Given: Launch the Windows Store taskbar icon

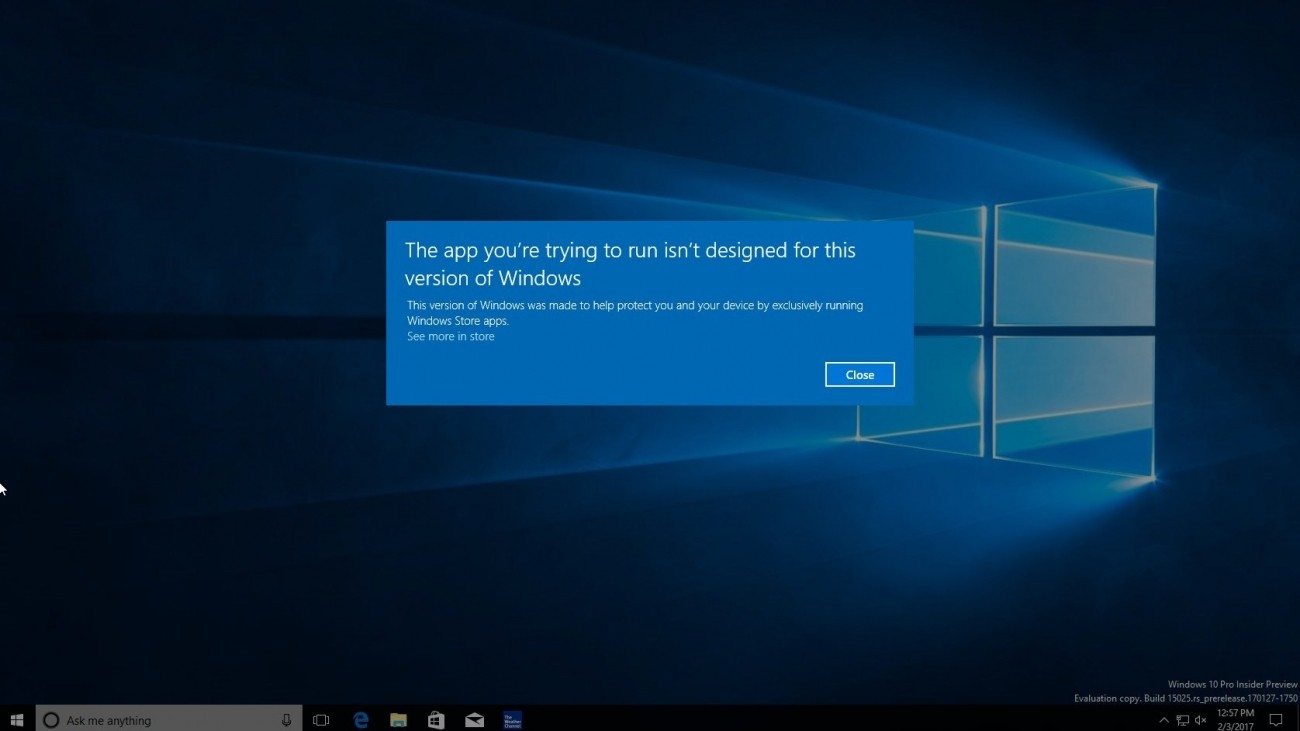Looking at the screenshot, I should click(x=435, y=719).
